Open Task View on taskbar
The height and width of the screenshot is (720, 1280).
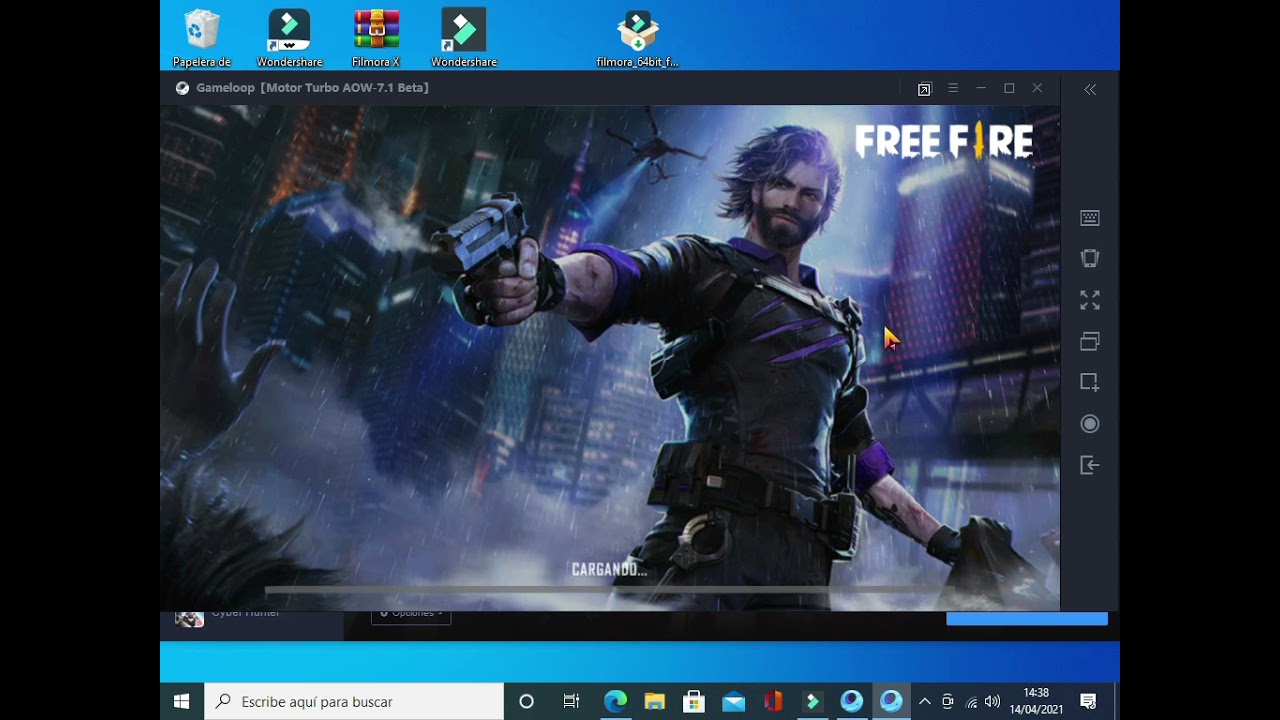coord(571,702)
